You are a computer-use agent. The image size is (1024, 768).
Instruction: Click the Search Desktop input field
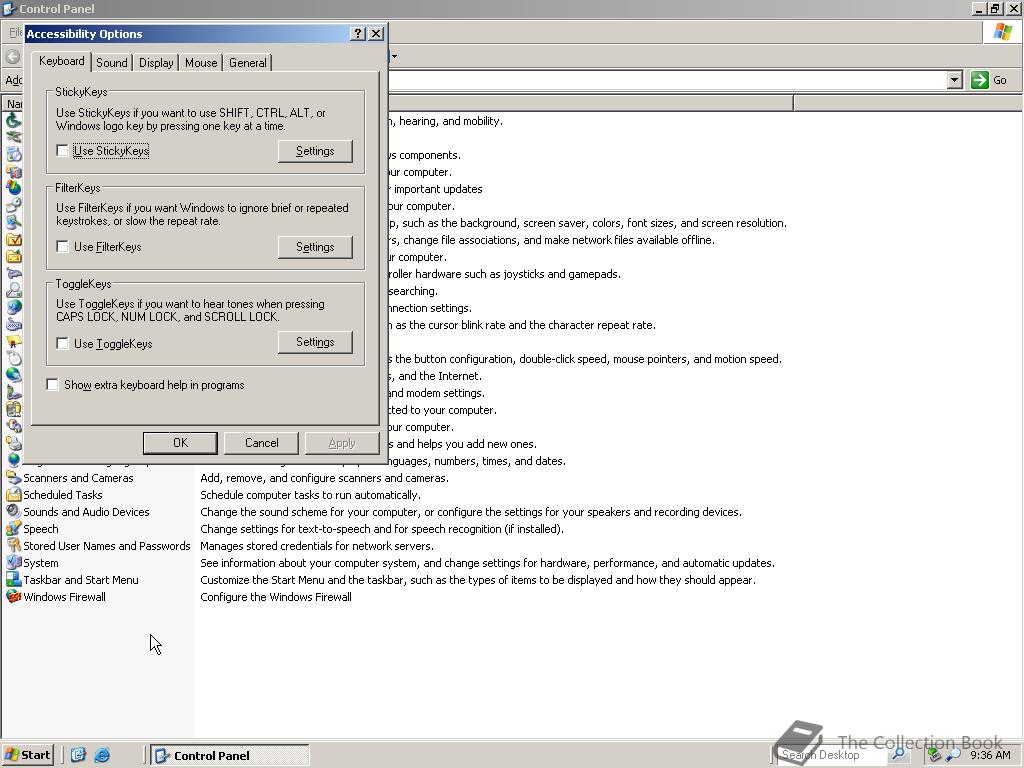click(x=833, y=755)
